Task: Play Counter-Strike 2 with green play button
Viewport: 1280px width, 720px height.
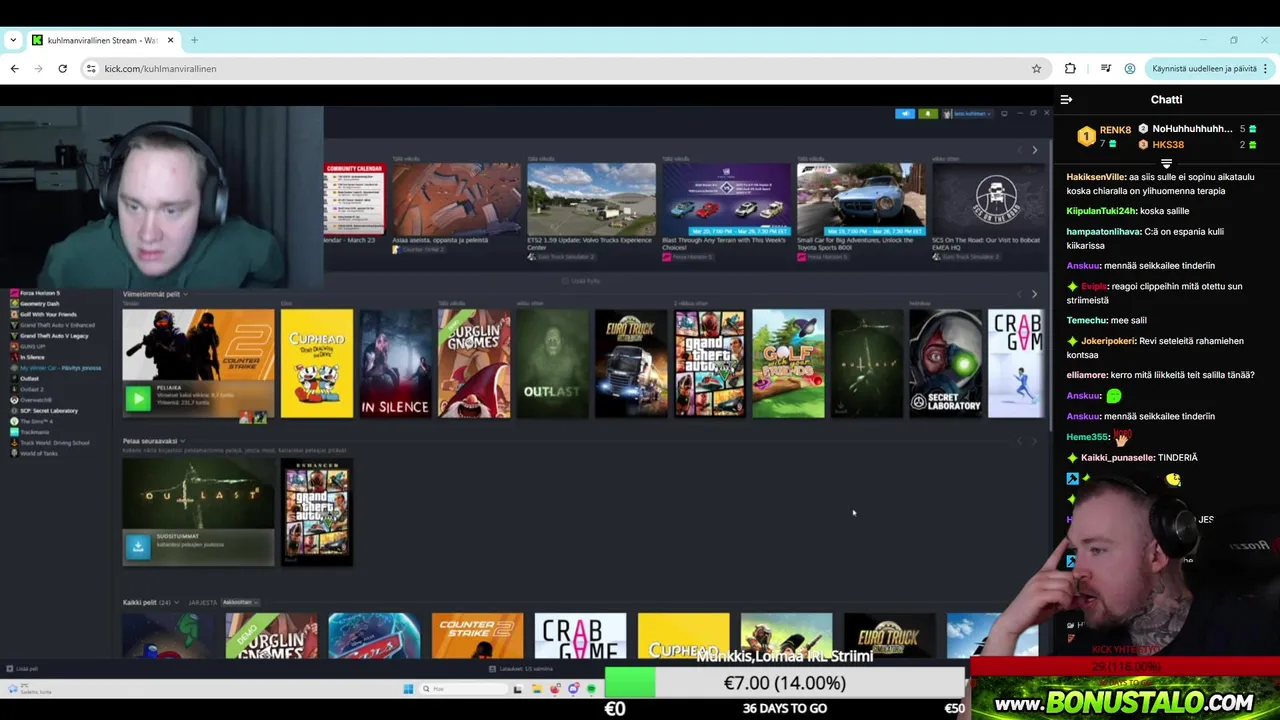Action: (138, 398)
